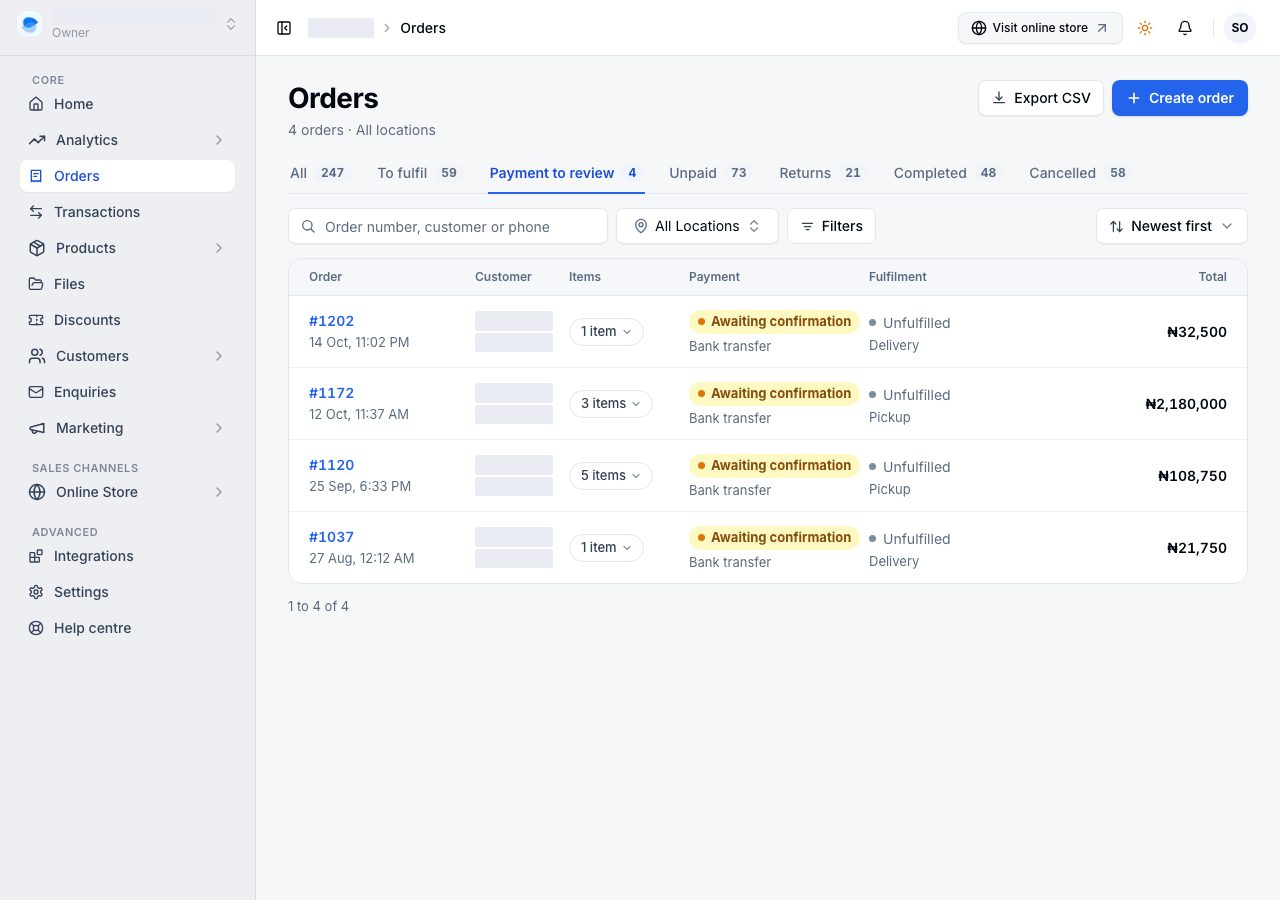Expand the Online Store submenu chevron
Screen dimensions: 1280x900
(x=219, y=492)
